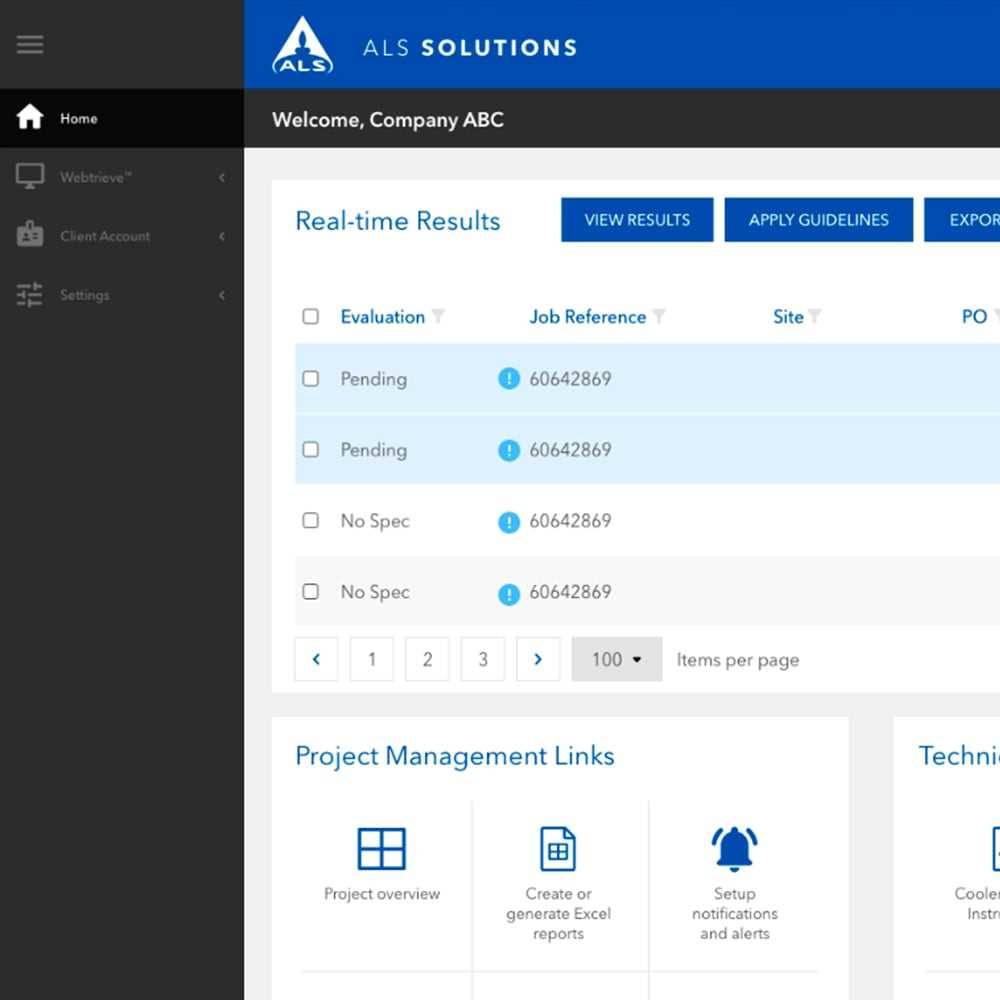The width and height of the screenshot is (1000, 1000).
Task: Check the first Pending row checkbox
Action: coord(311,379)
